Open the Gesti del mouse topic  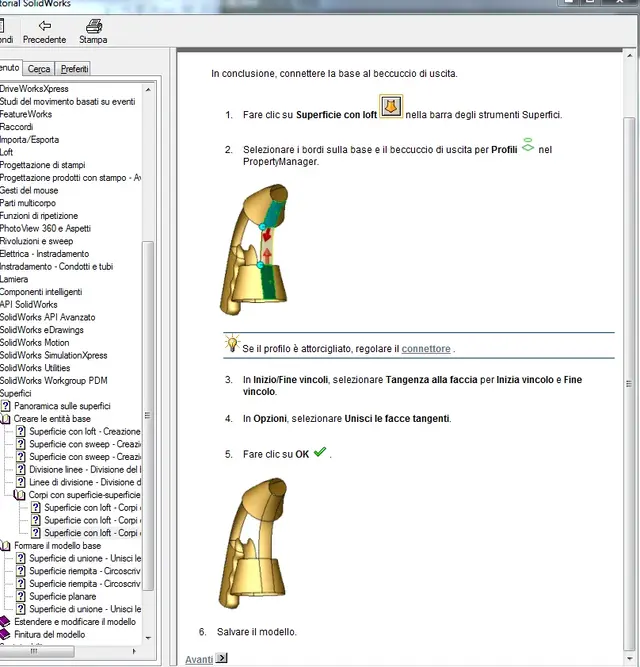[29, 191]
